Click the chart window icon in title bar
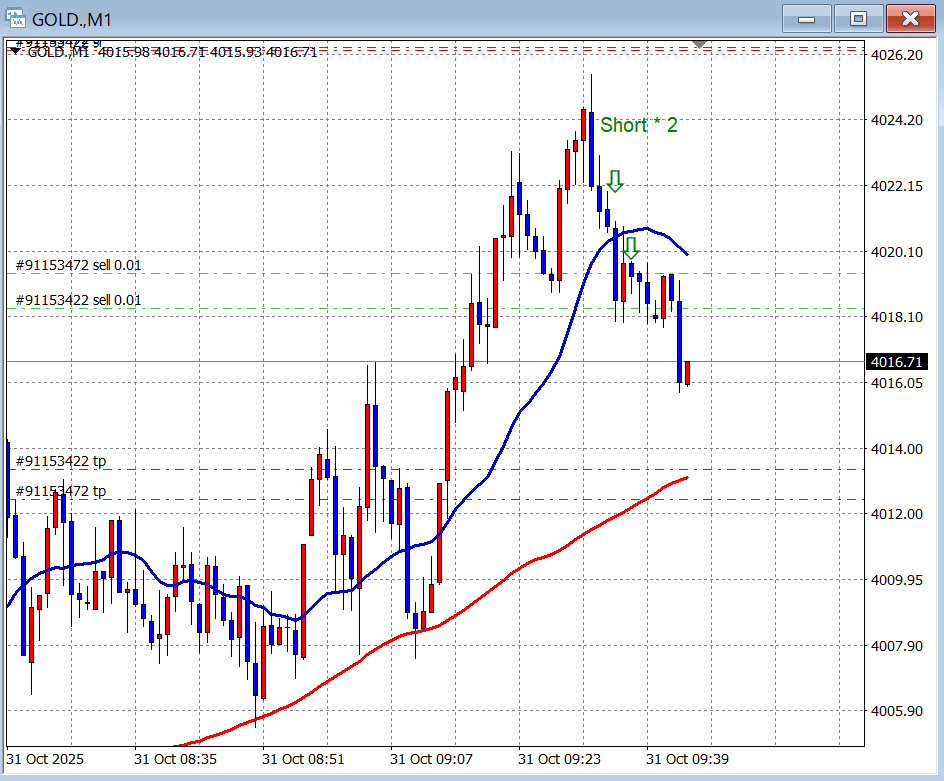Image resolution: width=944 pixels, height=781 pixels. tap(16, 19)
